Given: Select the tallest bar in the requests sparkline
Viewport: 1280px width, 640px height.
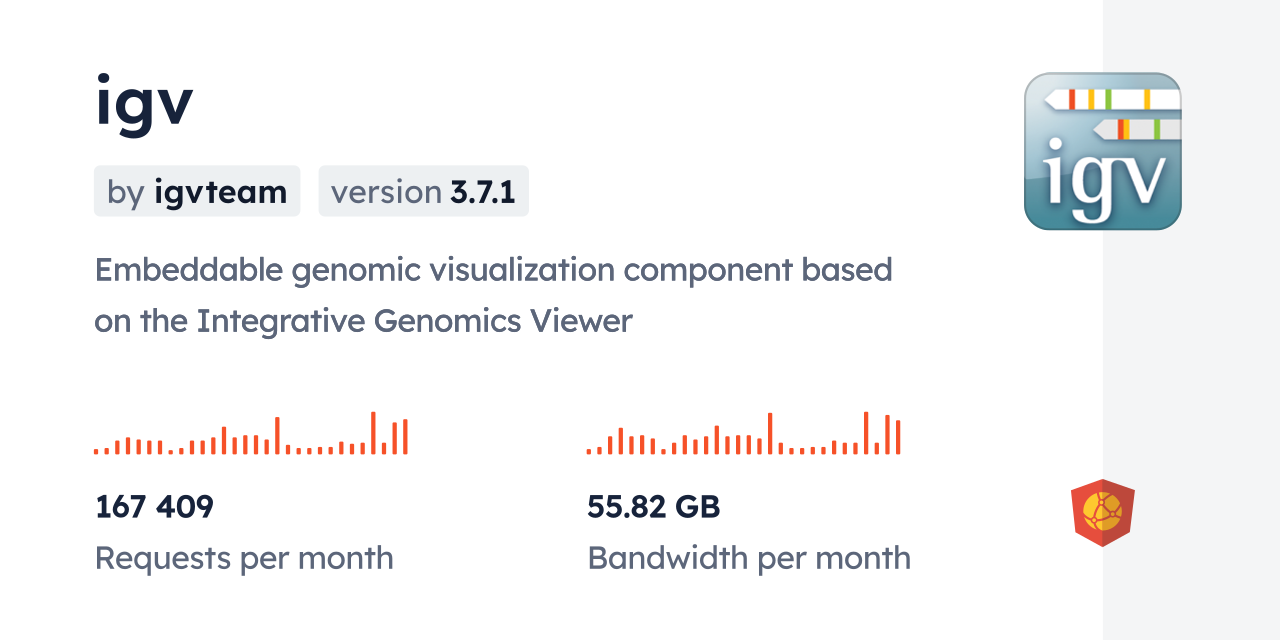Looking at the screenshot, I should [x=373, y=433].
